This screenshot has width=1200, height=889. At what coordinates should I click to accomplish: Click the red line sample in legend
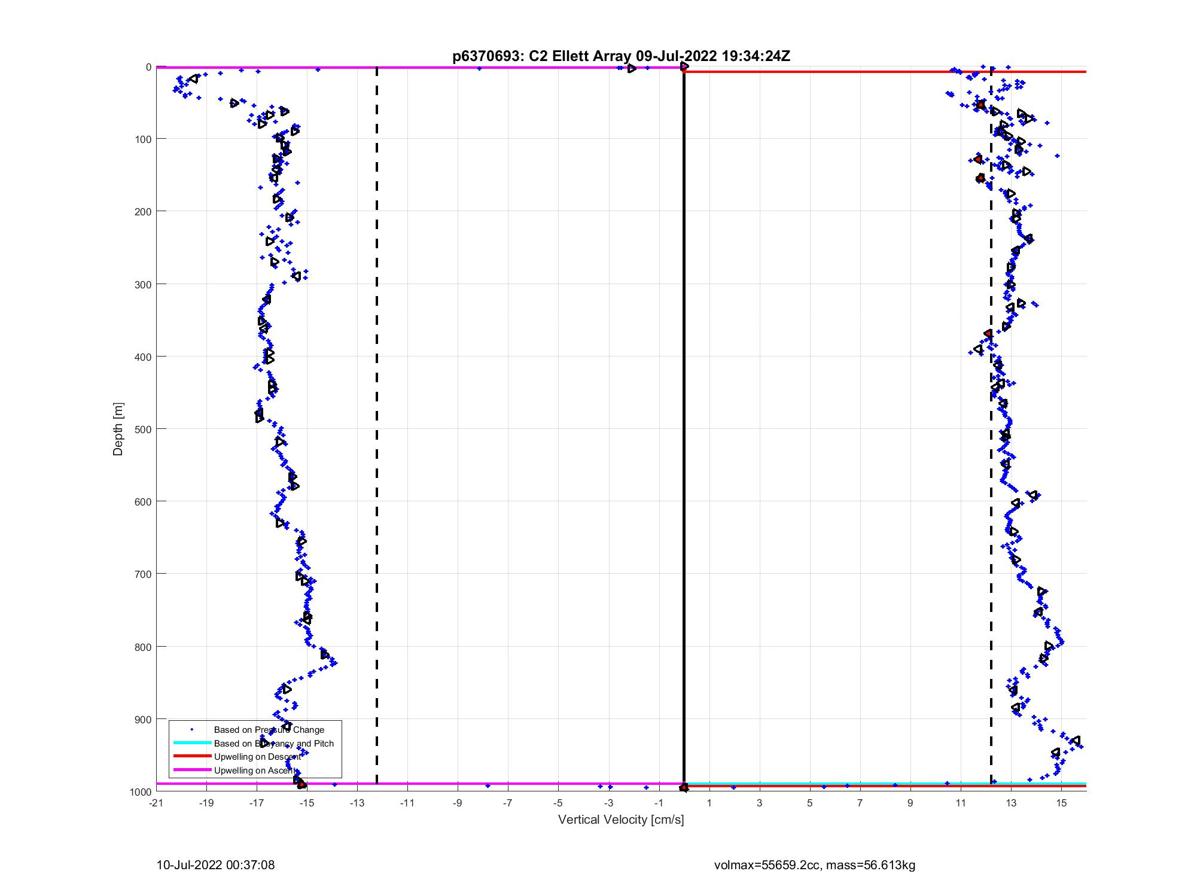click(191, 757)
